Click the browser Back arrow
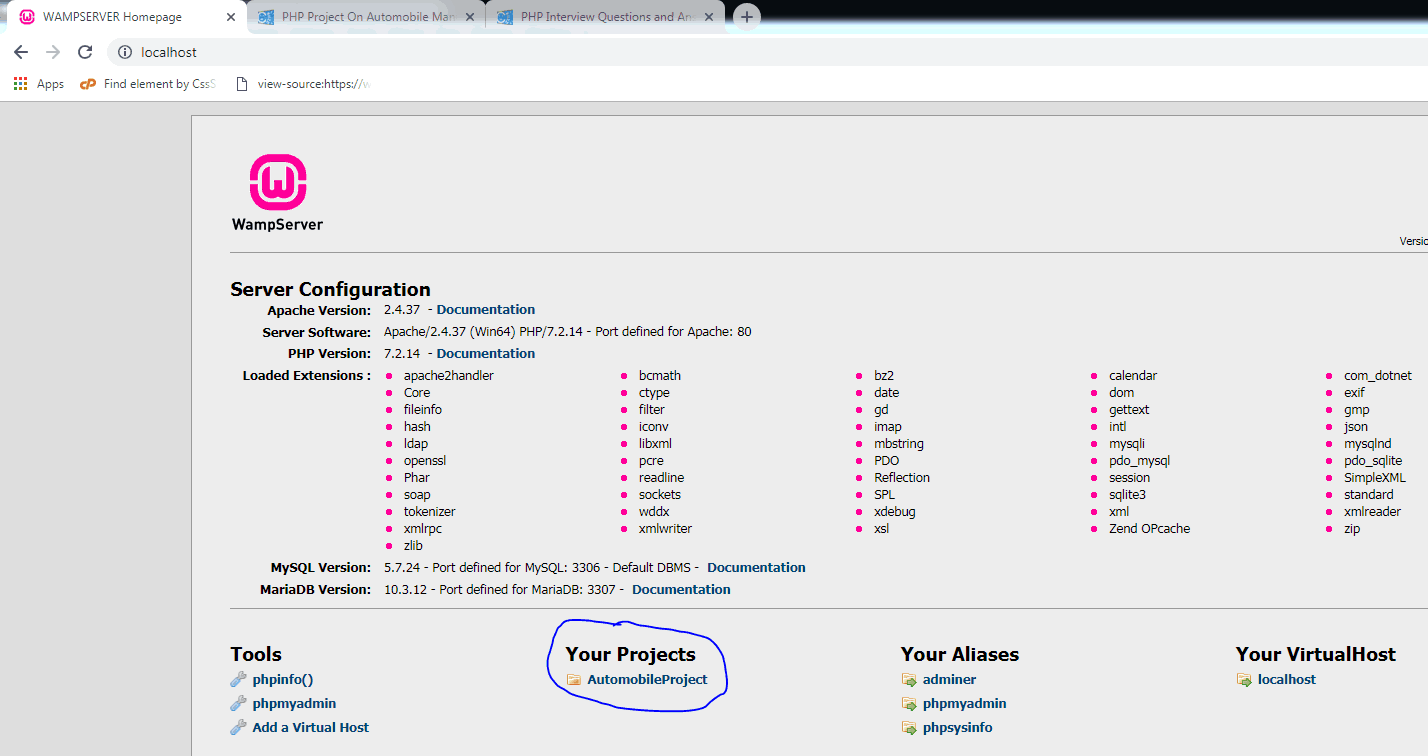Image resolution: width=1428 pixels, height=756 pixels. (x=21, y=52)
